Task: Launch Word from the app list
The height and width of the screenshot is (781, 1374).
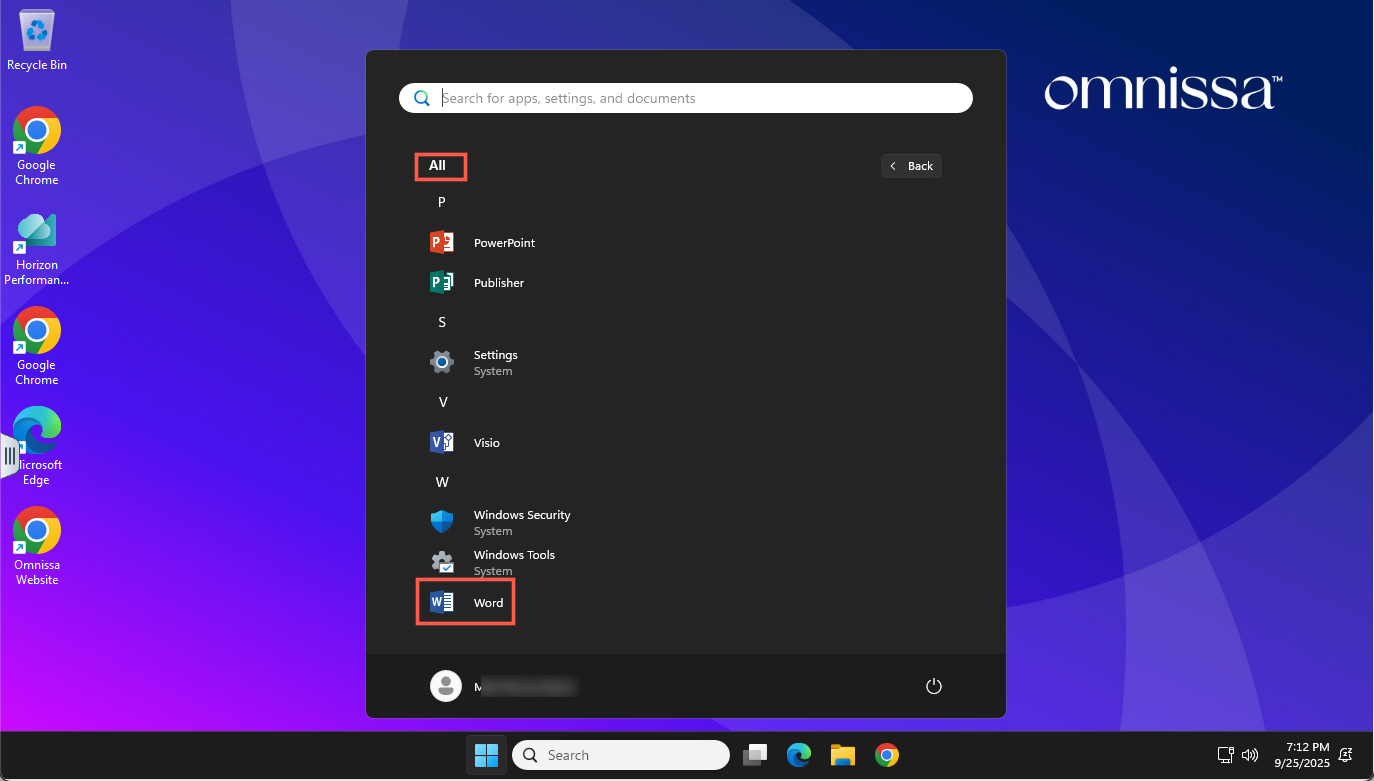Action: [487, 603]
